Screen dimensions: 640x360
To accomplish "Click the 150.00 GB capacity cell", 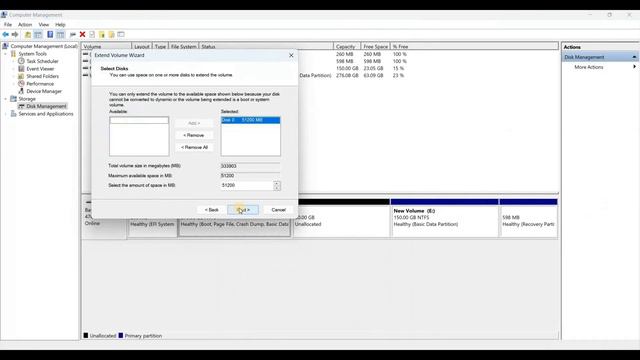I will tap(347, 69).
